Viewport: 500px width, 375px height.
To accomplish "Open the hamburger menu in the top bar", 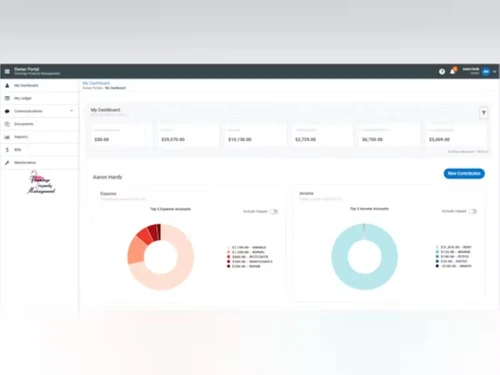I will click(x=7, y=71).
